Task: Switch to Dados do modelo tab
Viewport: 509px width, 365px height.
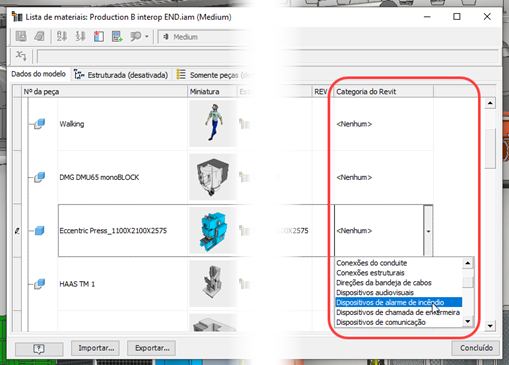Action: pos(38,74)
